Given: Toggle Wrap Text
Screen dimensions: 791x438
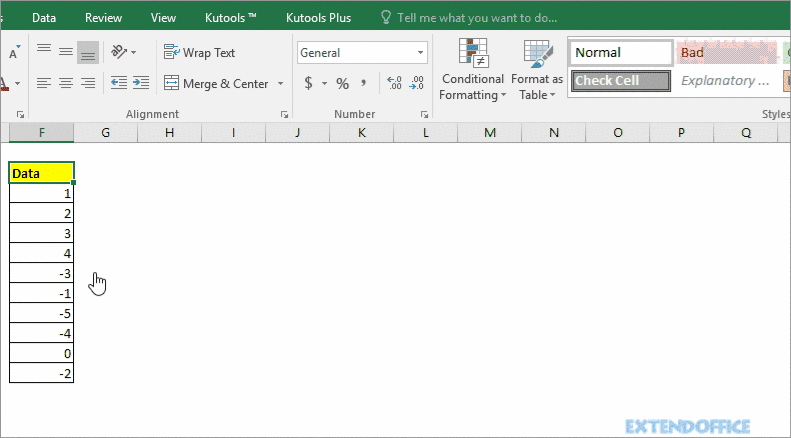Looking at the screenshot, I should point(199,52).
